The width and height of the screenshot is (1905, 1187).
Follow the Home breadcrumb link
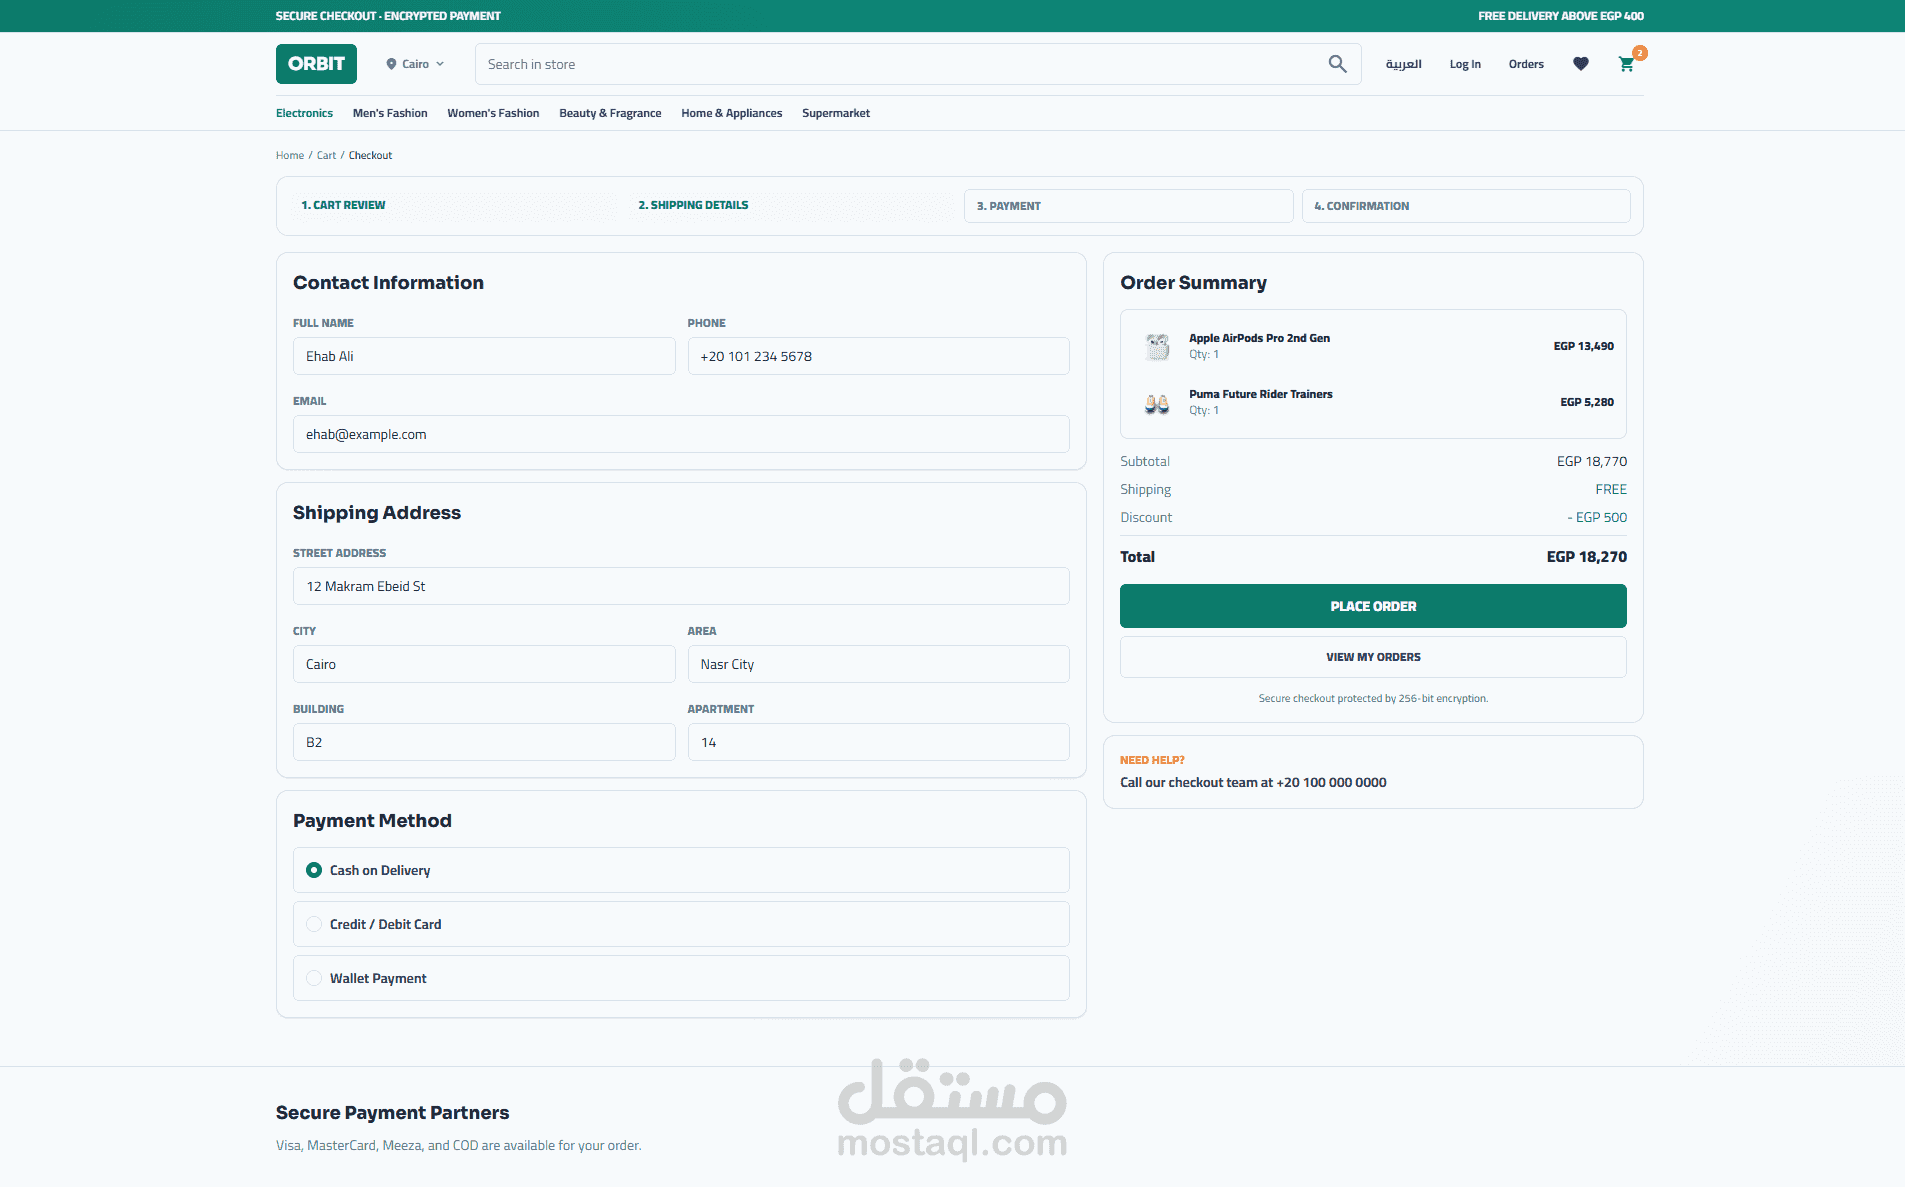[290, 155]
